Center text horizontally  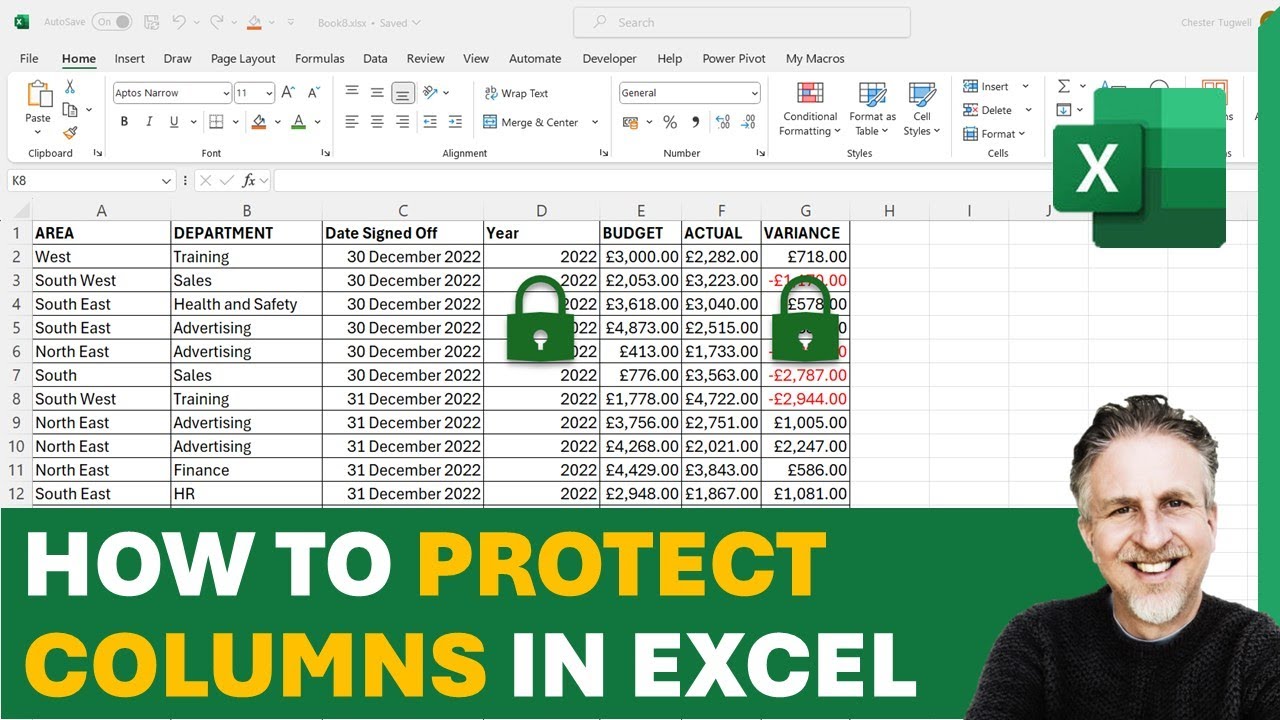tap(377, 122)
